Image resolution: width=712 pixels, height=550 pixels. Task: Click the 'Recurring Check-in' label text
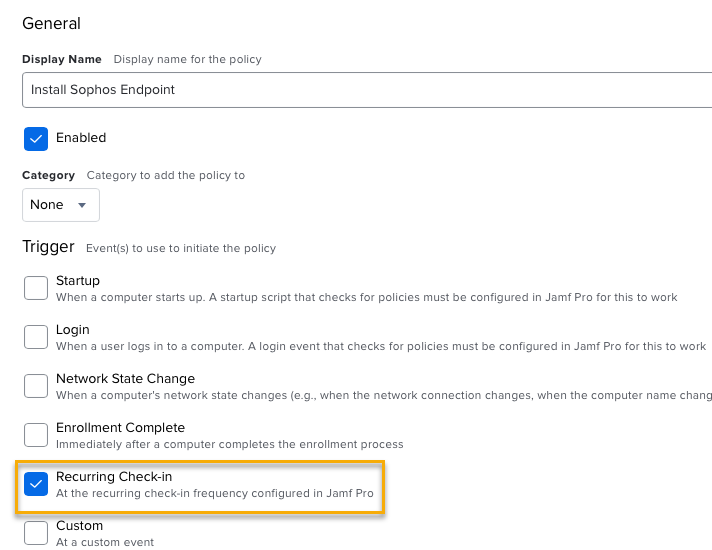click(x=114, y=476)
